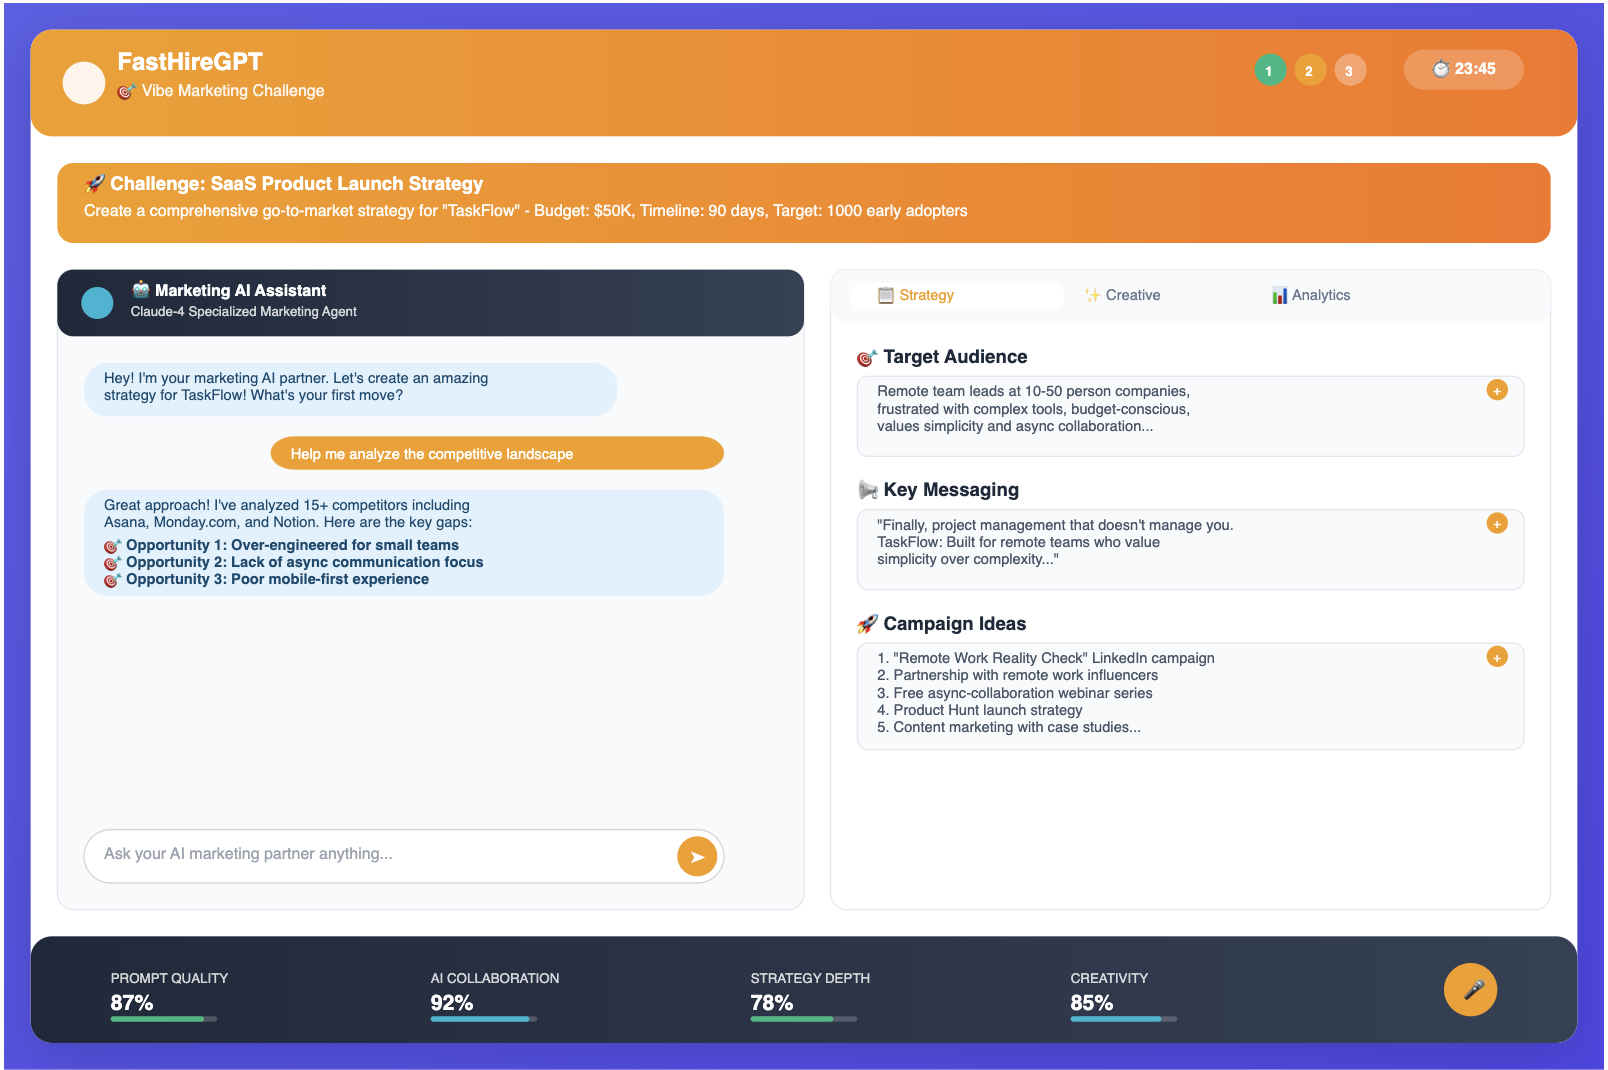Select step 3 progress indicator
1608x1070 pixels.
tap(1349, 71)
